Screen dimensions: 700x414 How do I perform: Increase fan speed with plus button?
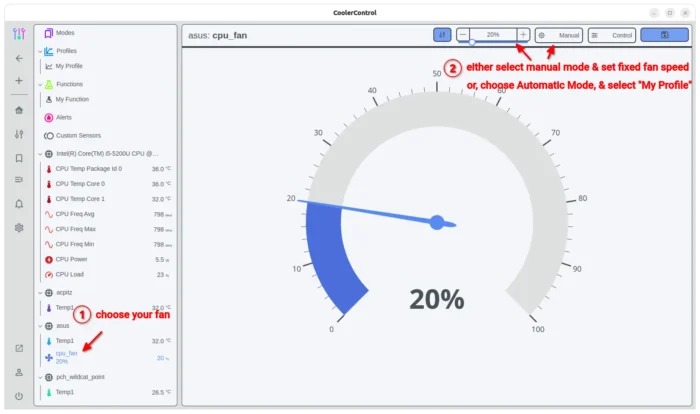pos(523,34)
